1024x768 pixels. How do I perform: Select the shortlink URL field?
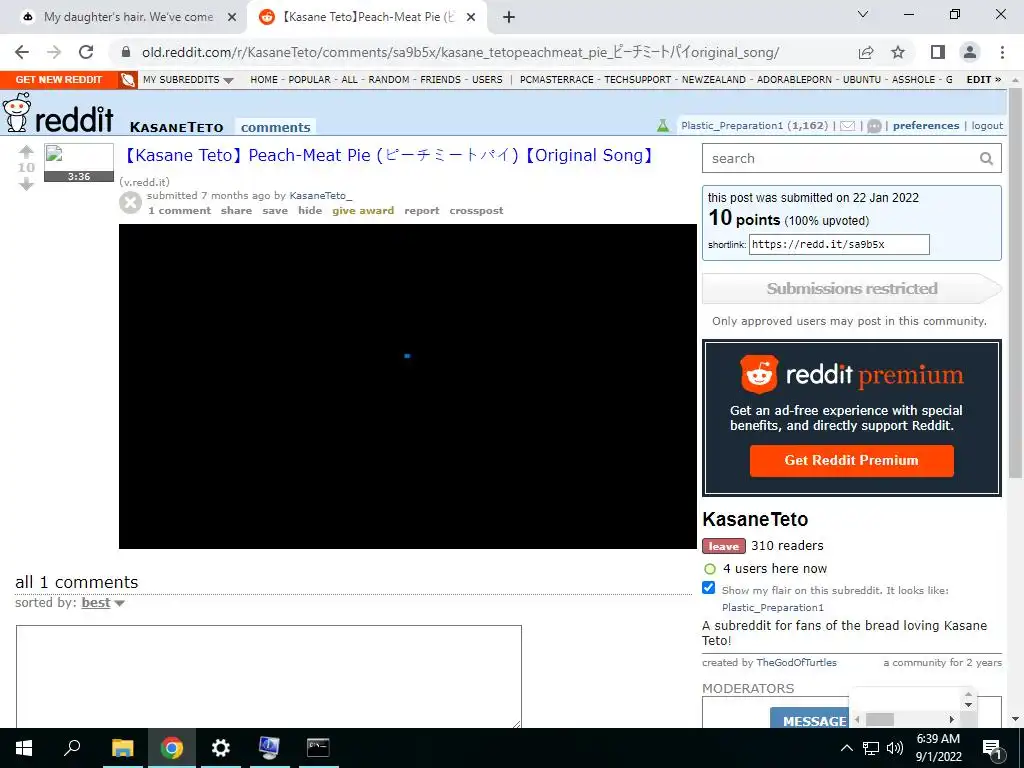pyautogui.click(x=839, y=244)
